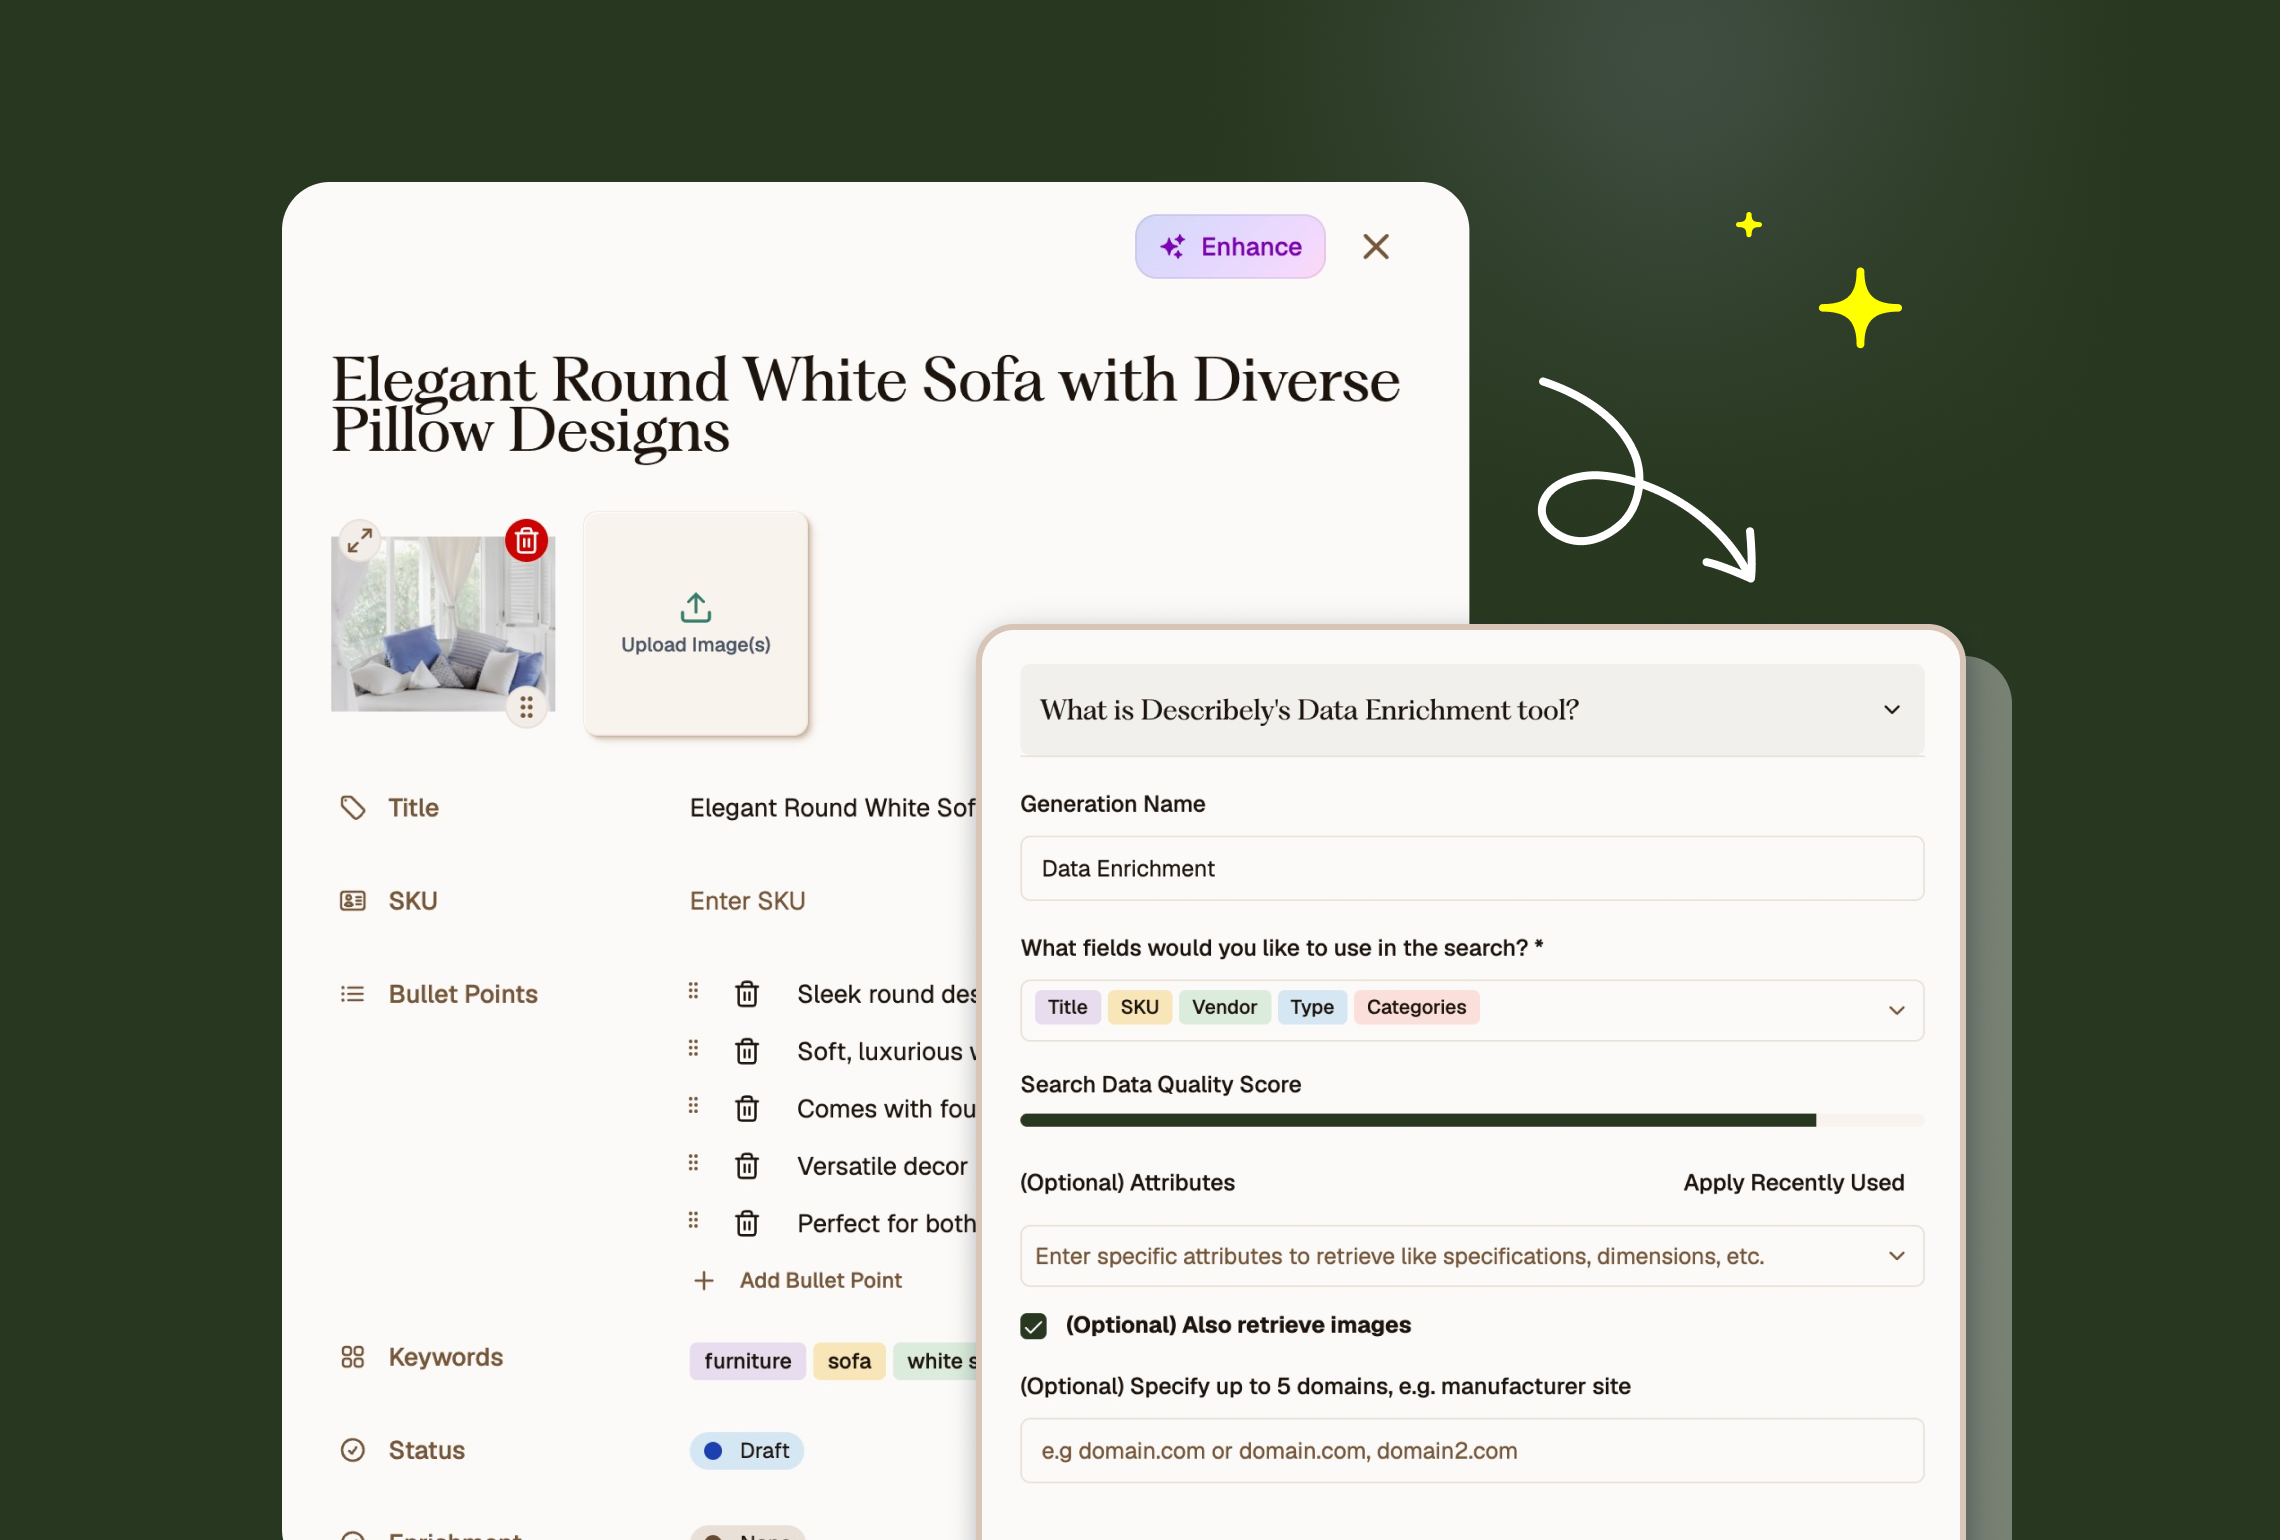Delete the 'Perfect for both' bullet
Screen dimensions: 2280x1540
click(x=747, y=1224)
